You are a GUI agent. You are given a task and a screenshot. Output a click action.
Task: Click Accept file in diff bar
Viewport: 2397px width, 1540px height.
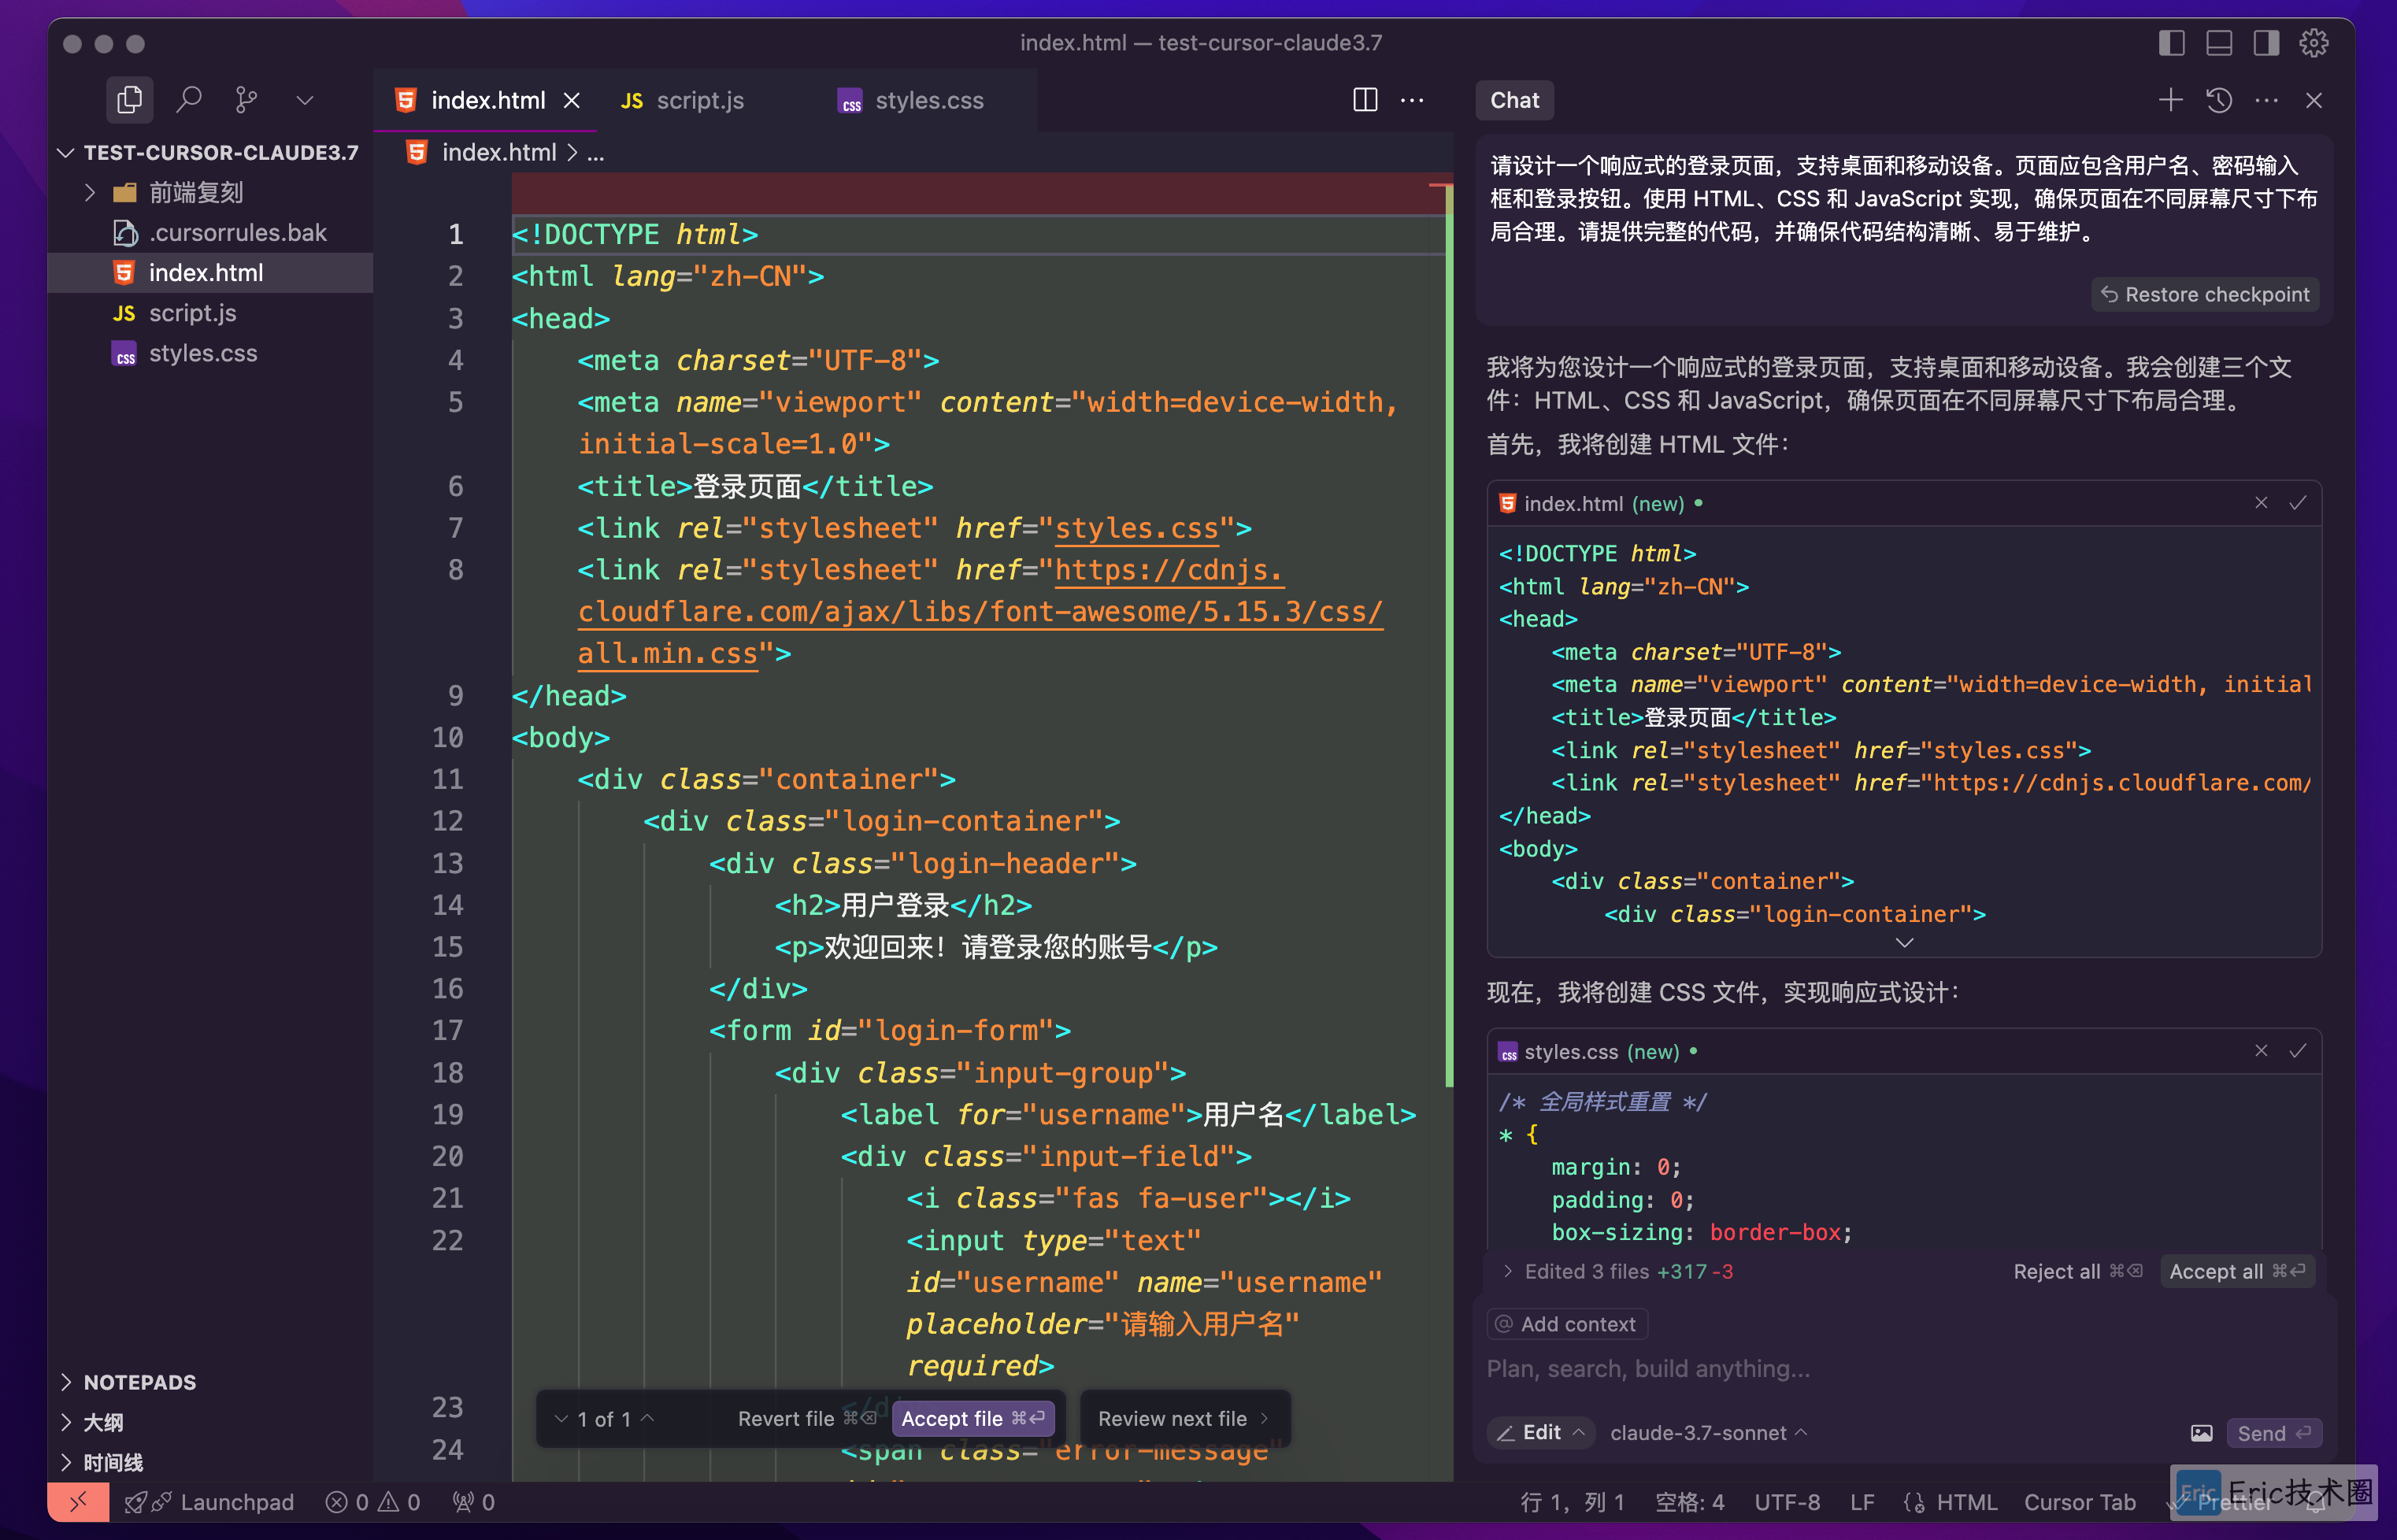(972, 1418)
